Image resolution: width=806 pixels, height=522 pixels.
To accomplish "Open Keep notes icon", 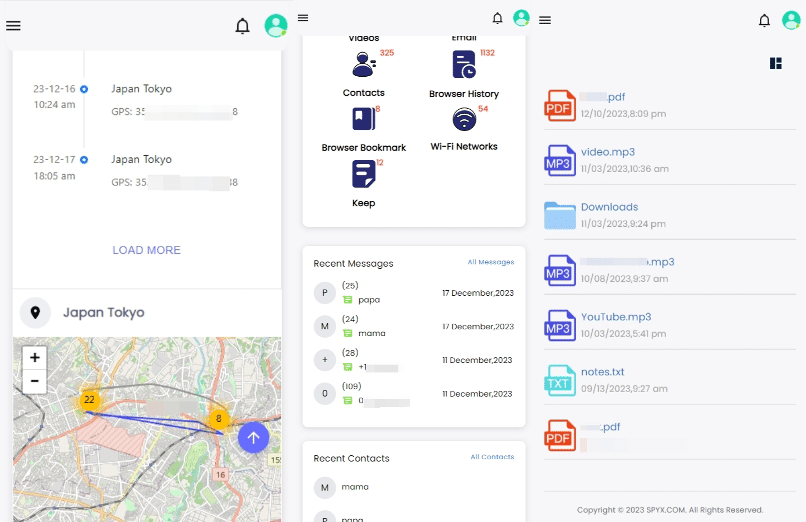I will (364, 174).
